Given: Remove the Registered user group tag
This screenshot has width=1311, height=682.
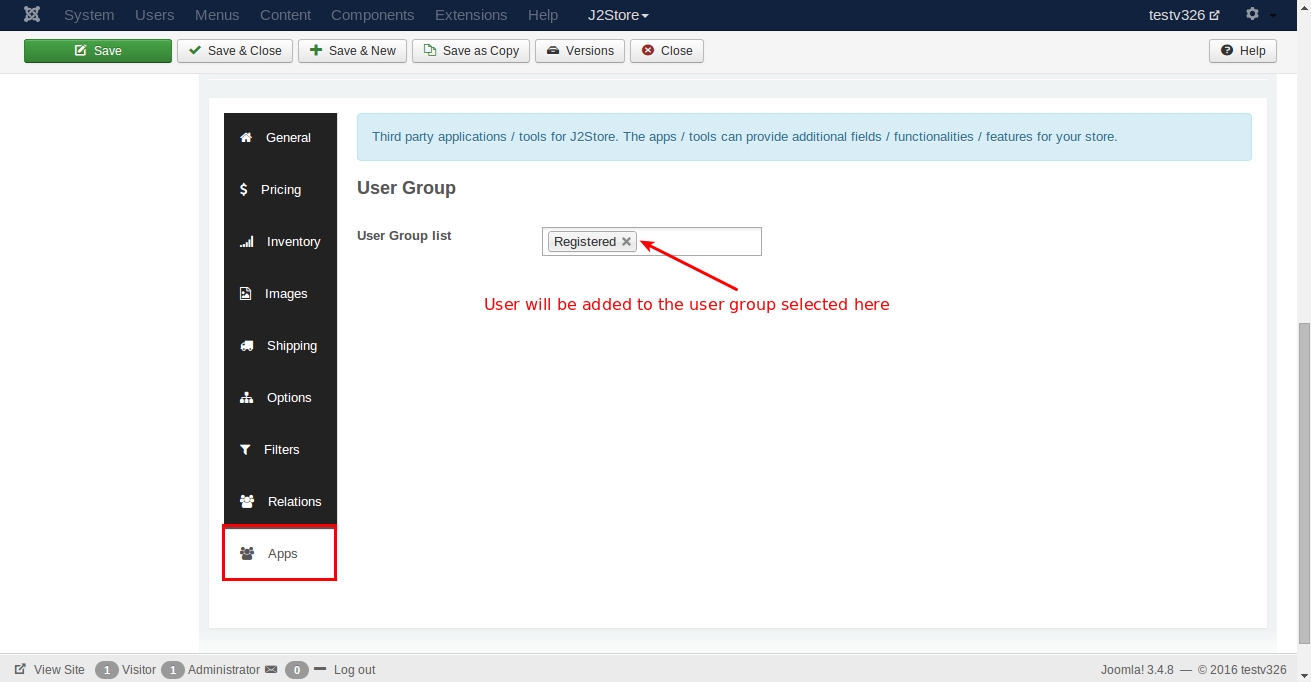Looking at the screenshot, I should (626, 242).
